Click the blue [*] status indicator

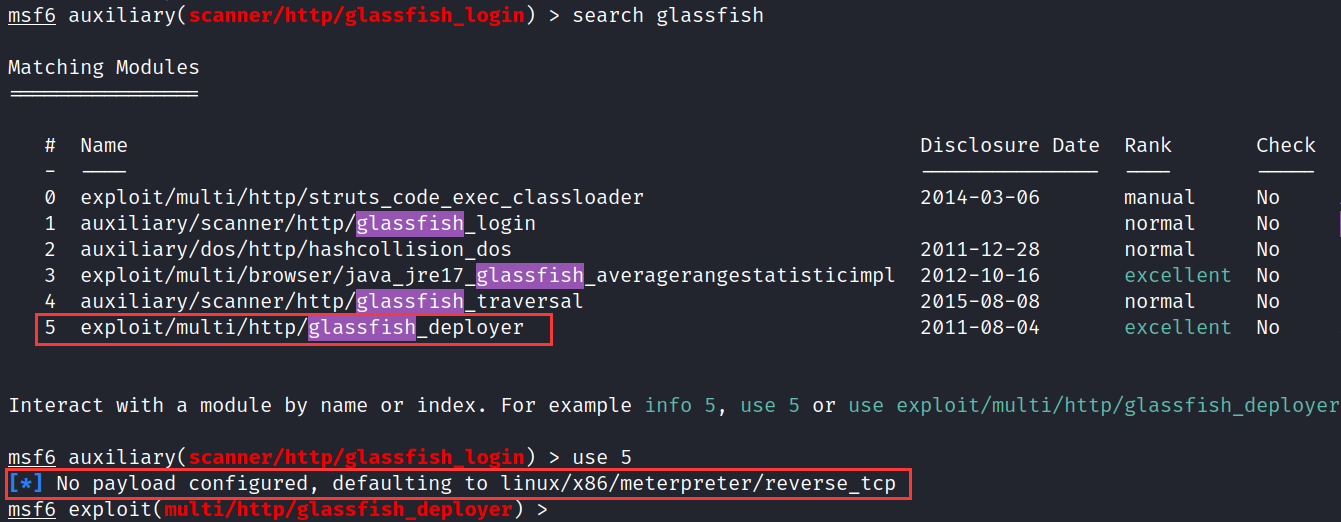(26, 485)
